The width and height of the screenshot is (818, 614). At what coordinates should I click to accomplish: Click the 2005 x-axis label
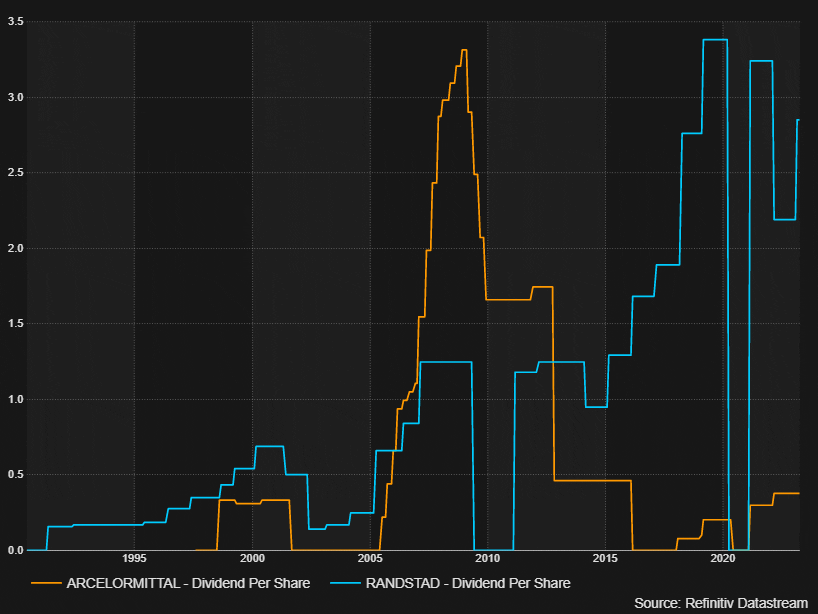(x=370, y=559)
